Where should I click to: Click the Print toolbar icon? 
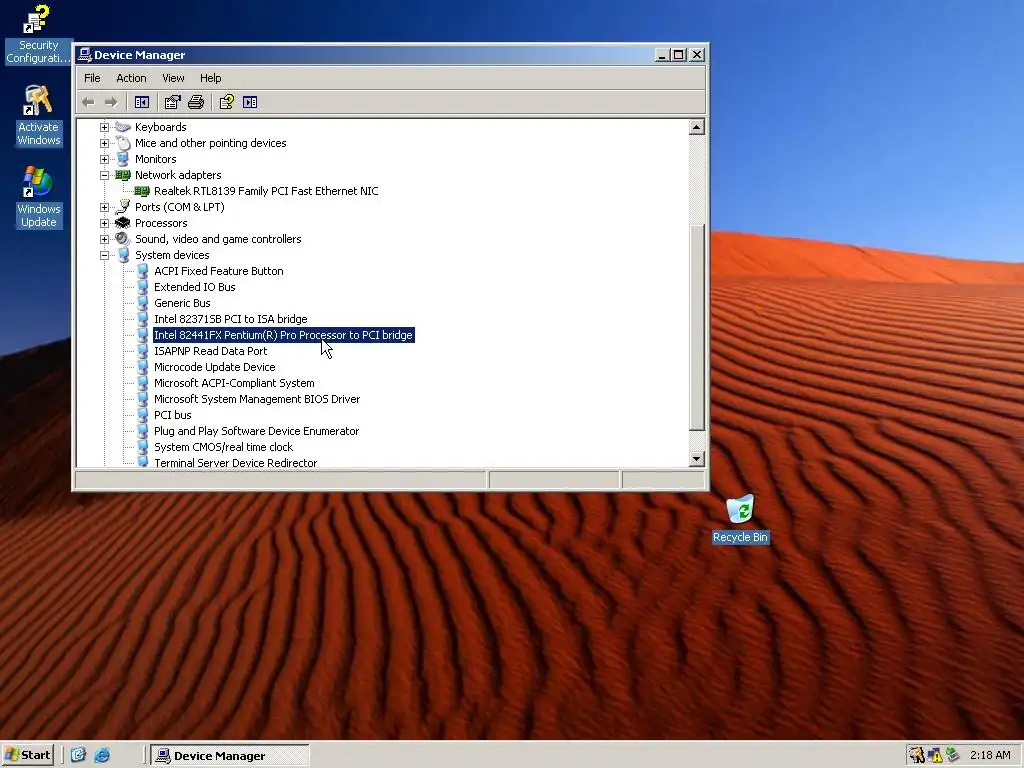[x=196, y=102]
